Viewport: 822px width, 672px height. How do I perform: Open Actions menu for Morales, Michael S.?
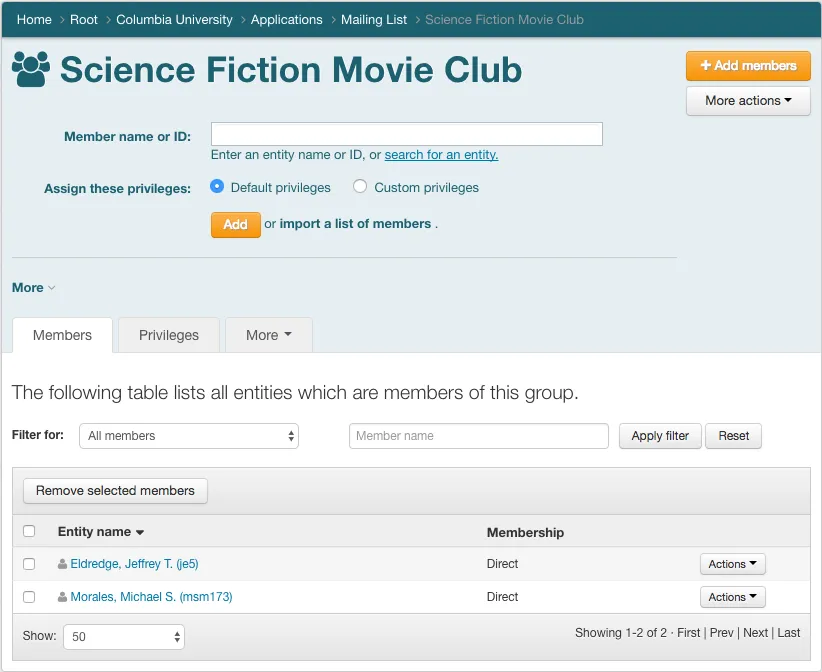pos(732,597)
